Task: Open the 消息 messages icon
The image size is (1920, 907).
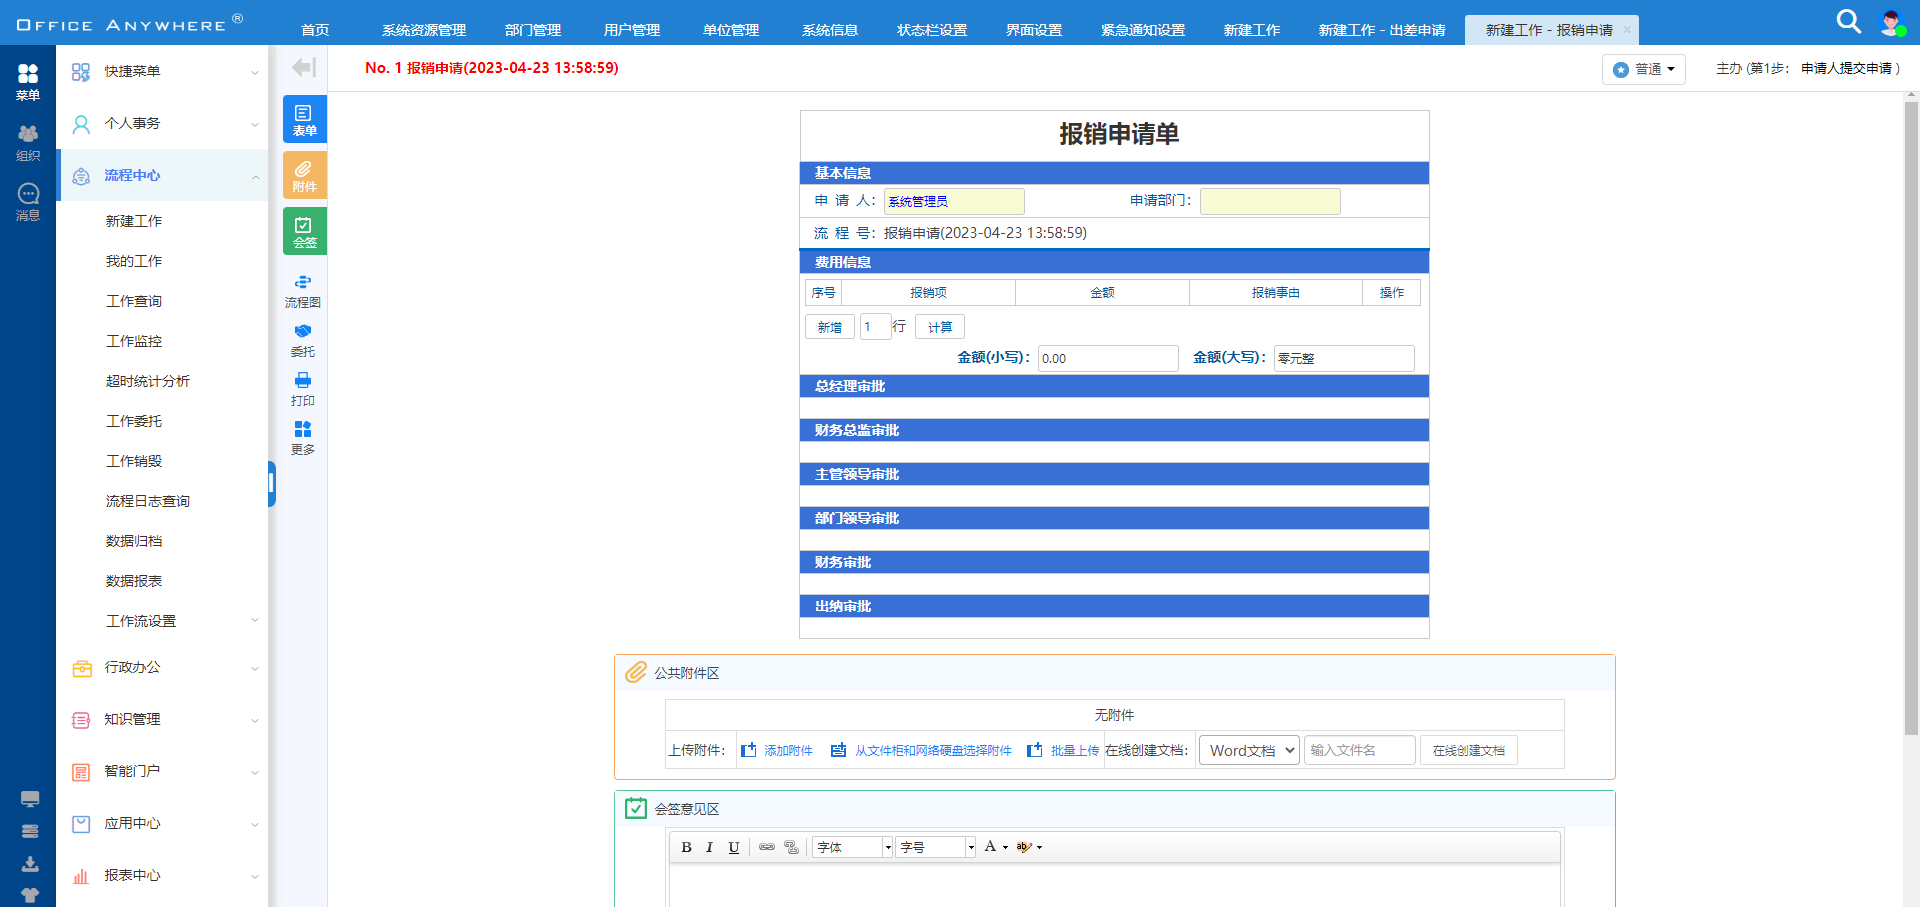Action: 28,202
